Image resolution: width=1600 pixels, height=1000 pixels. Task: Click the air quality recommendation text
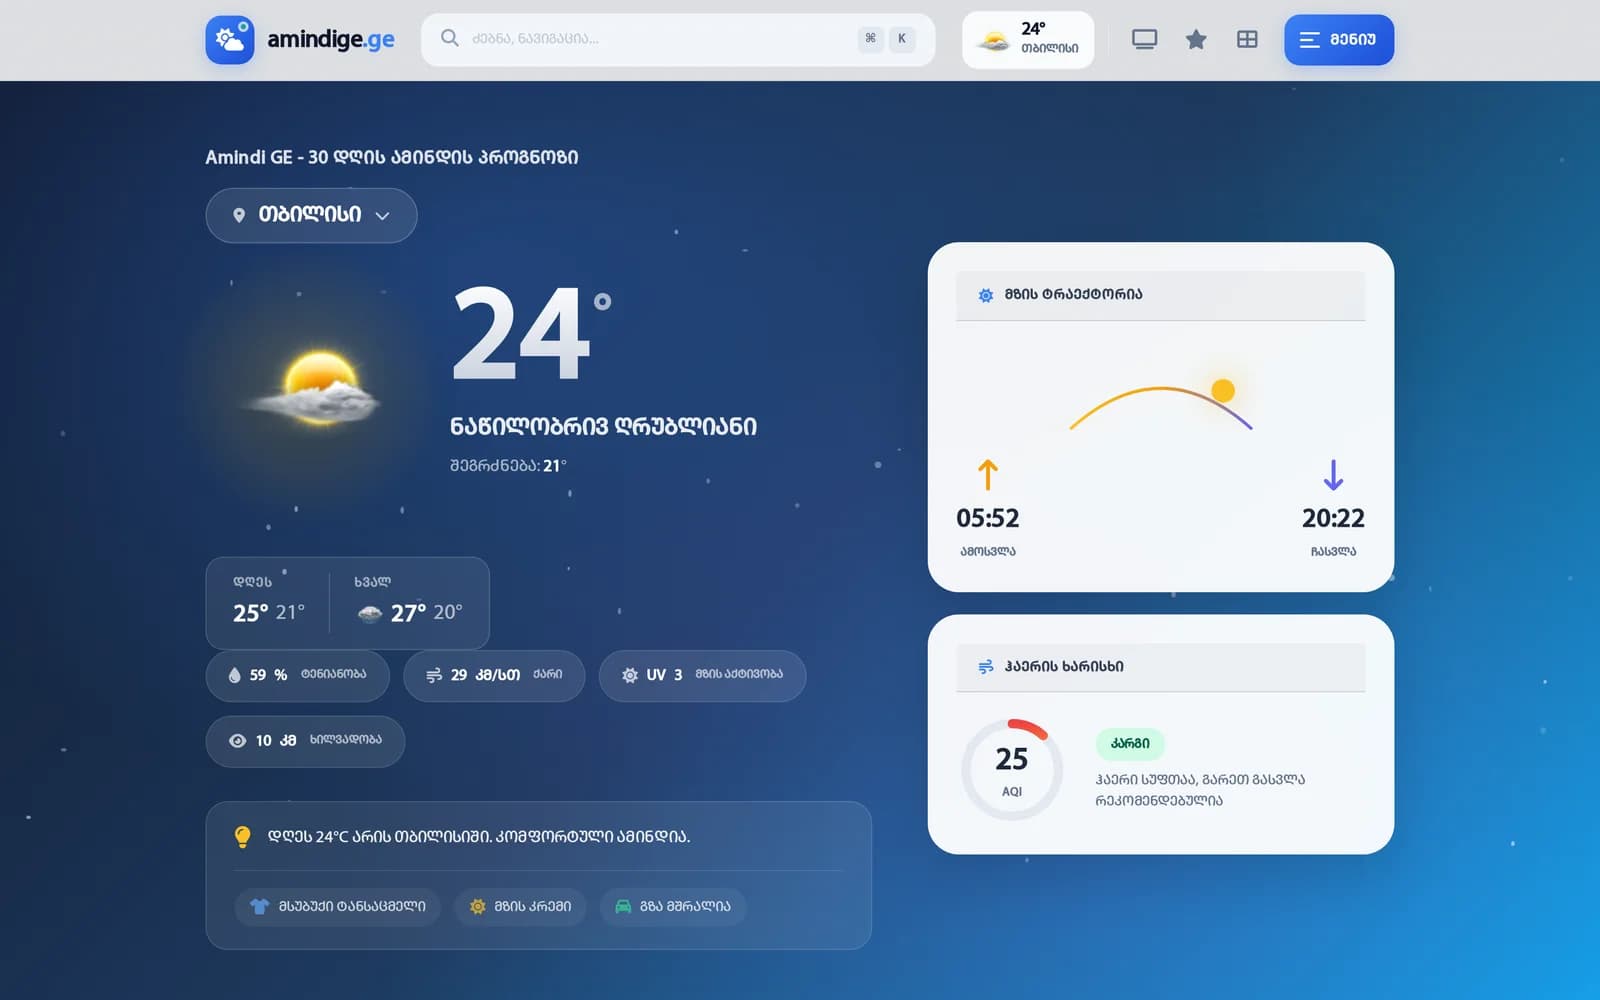[x=1200, y=790]
